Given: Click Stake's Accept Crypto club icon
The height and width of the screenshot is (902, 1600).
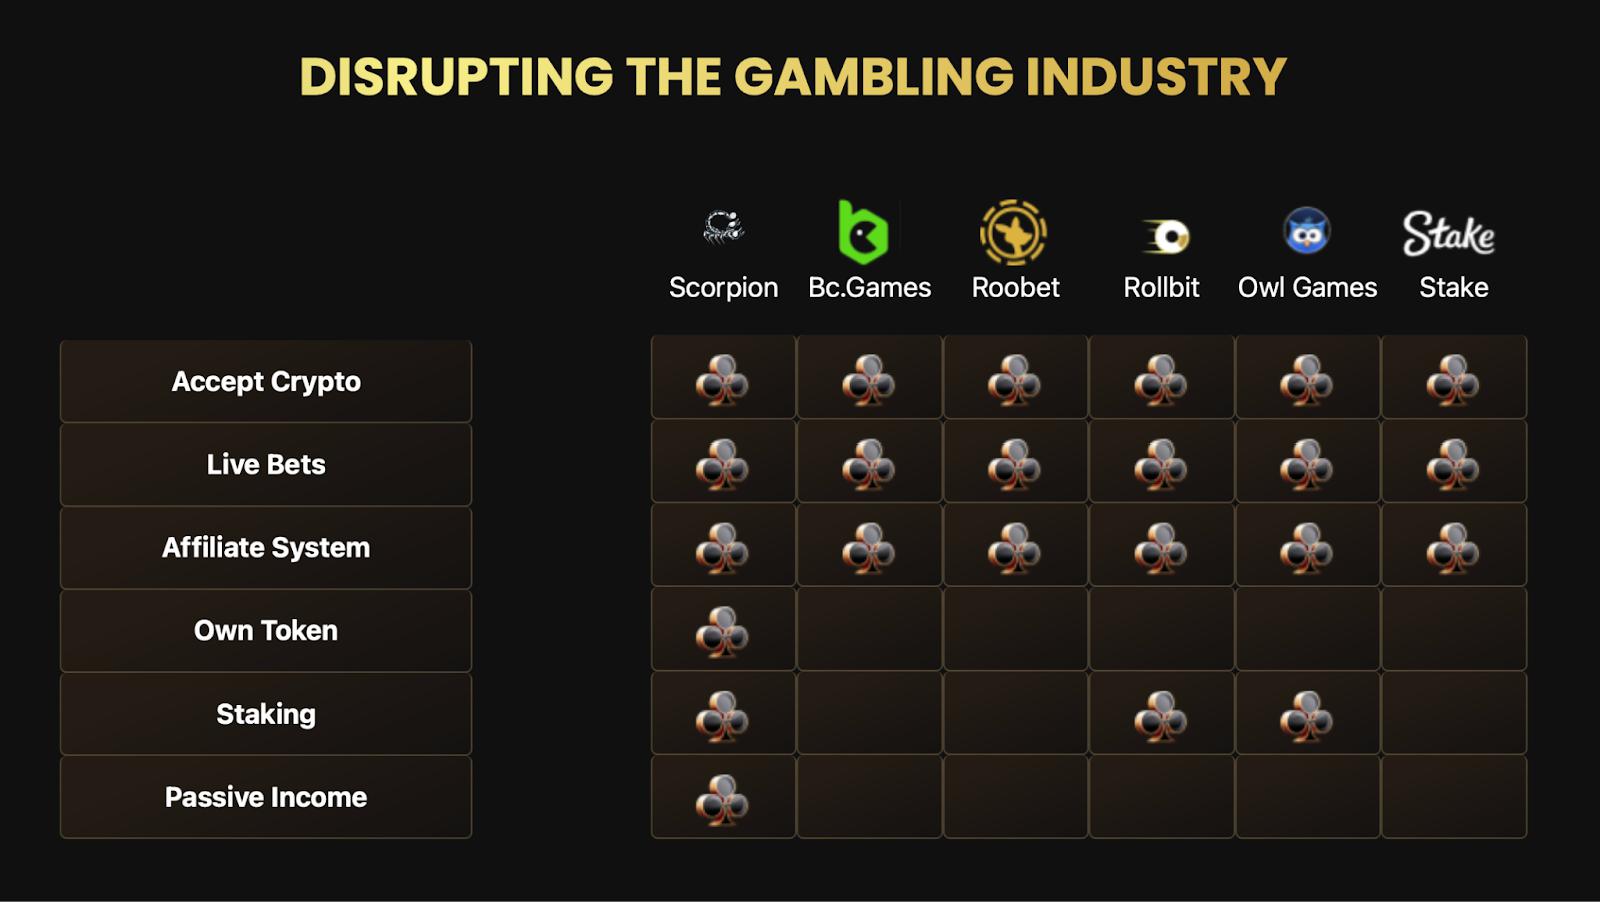Looking at the screenshot, I should pos(1452,381).
